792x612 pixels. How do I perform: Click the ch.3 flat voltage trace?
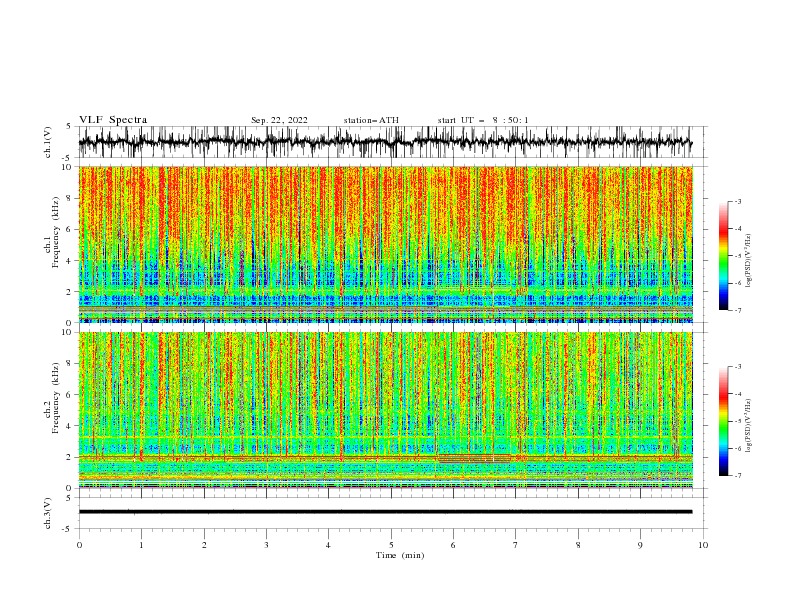click(x=386, y=512)
